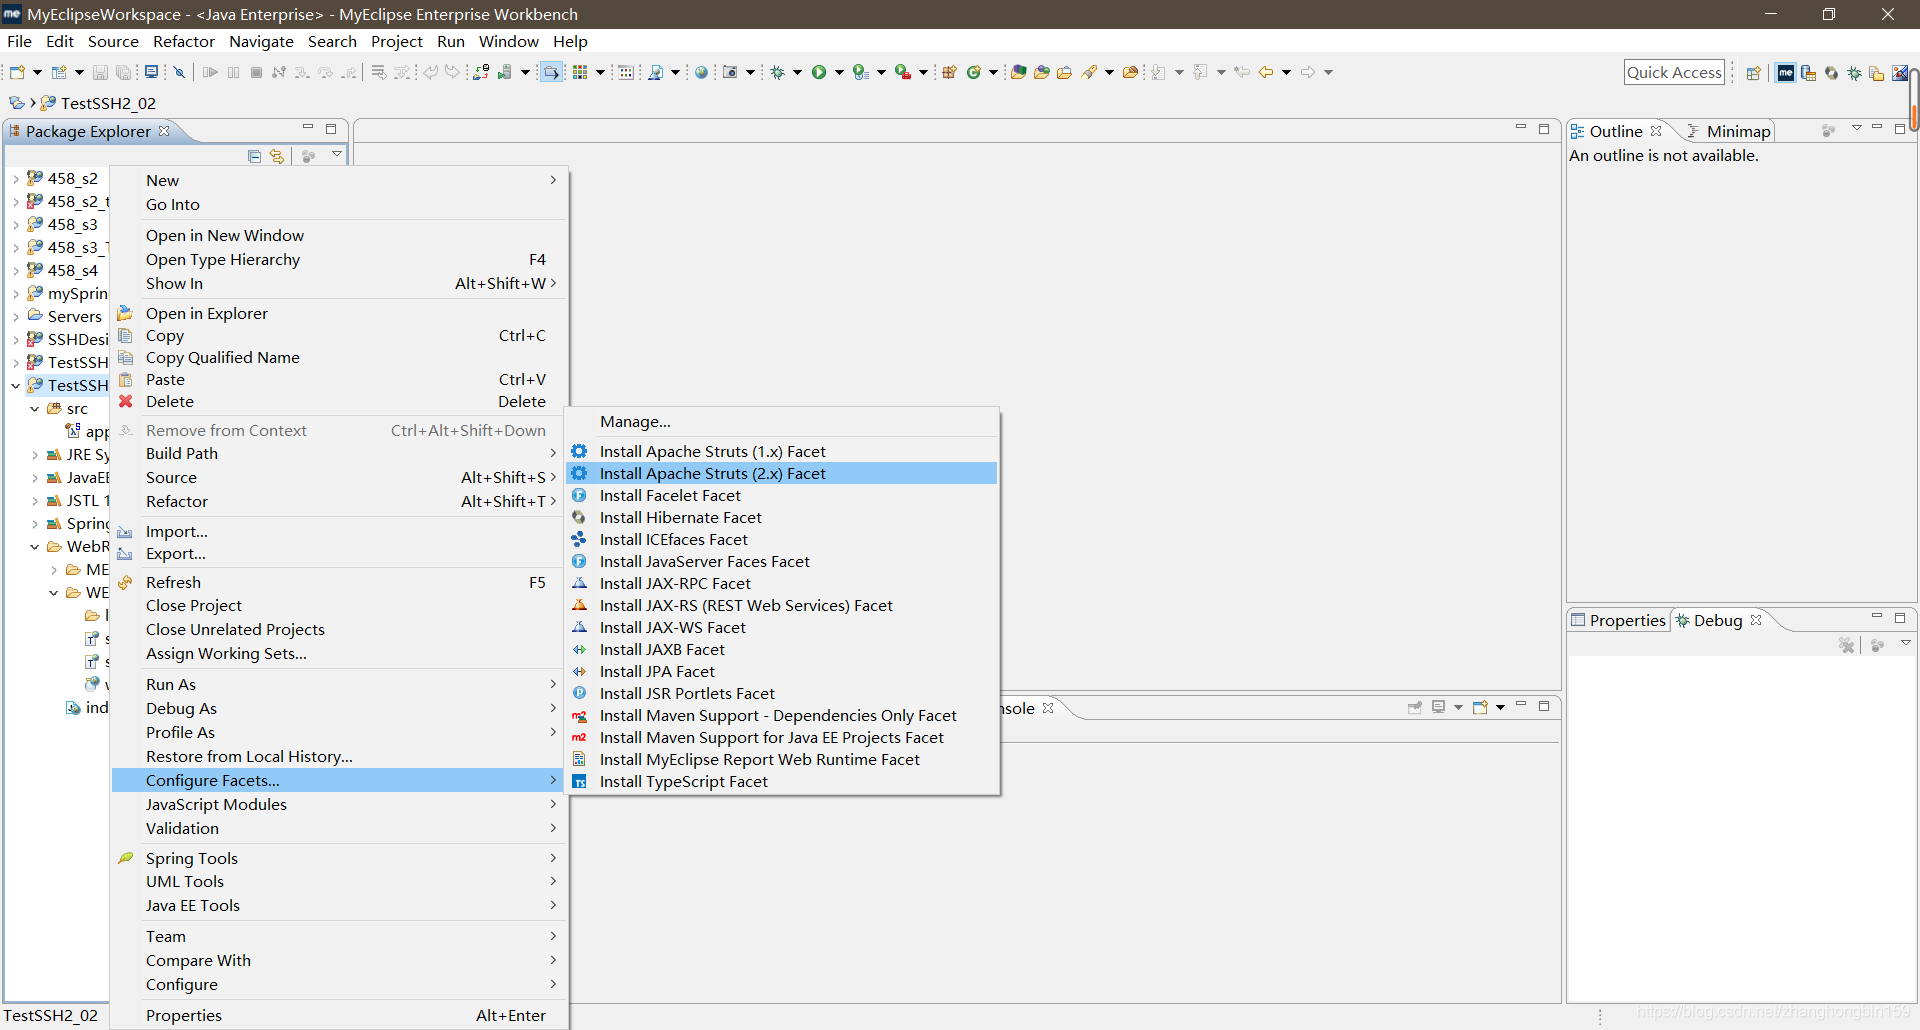This screenshot has height=1030, width=1920.
Task: Click the camera capture toolbar icon
Action: 730,72
